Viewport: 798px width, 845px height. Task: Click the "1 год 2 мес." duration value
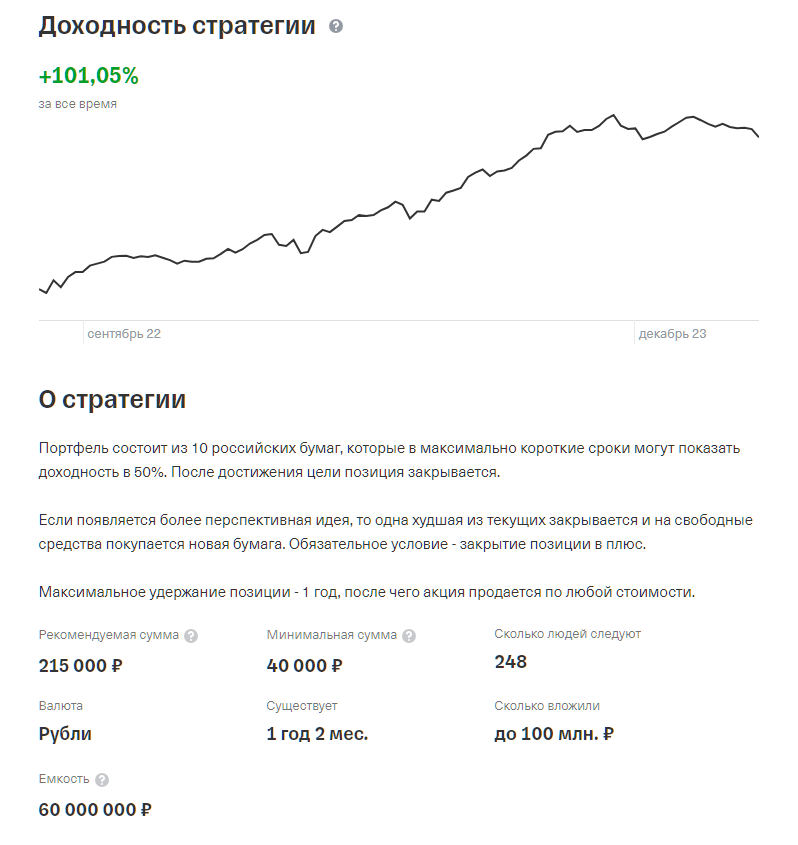tap(317, 734)
